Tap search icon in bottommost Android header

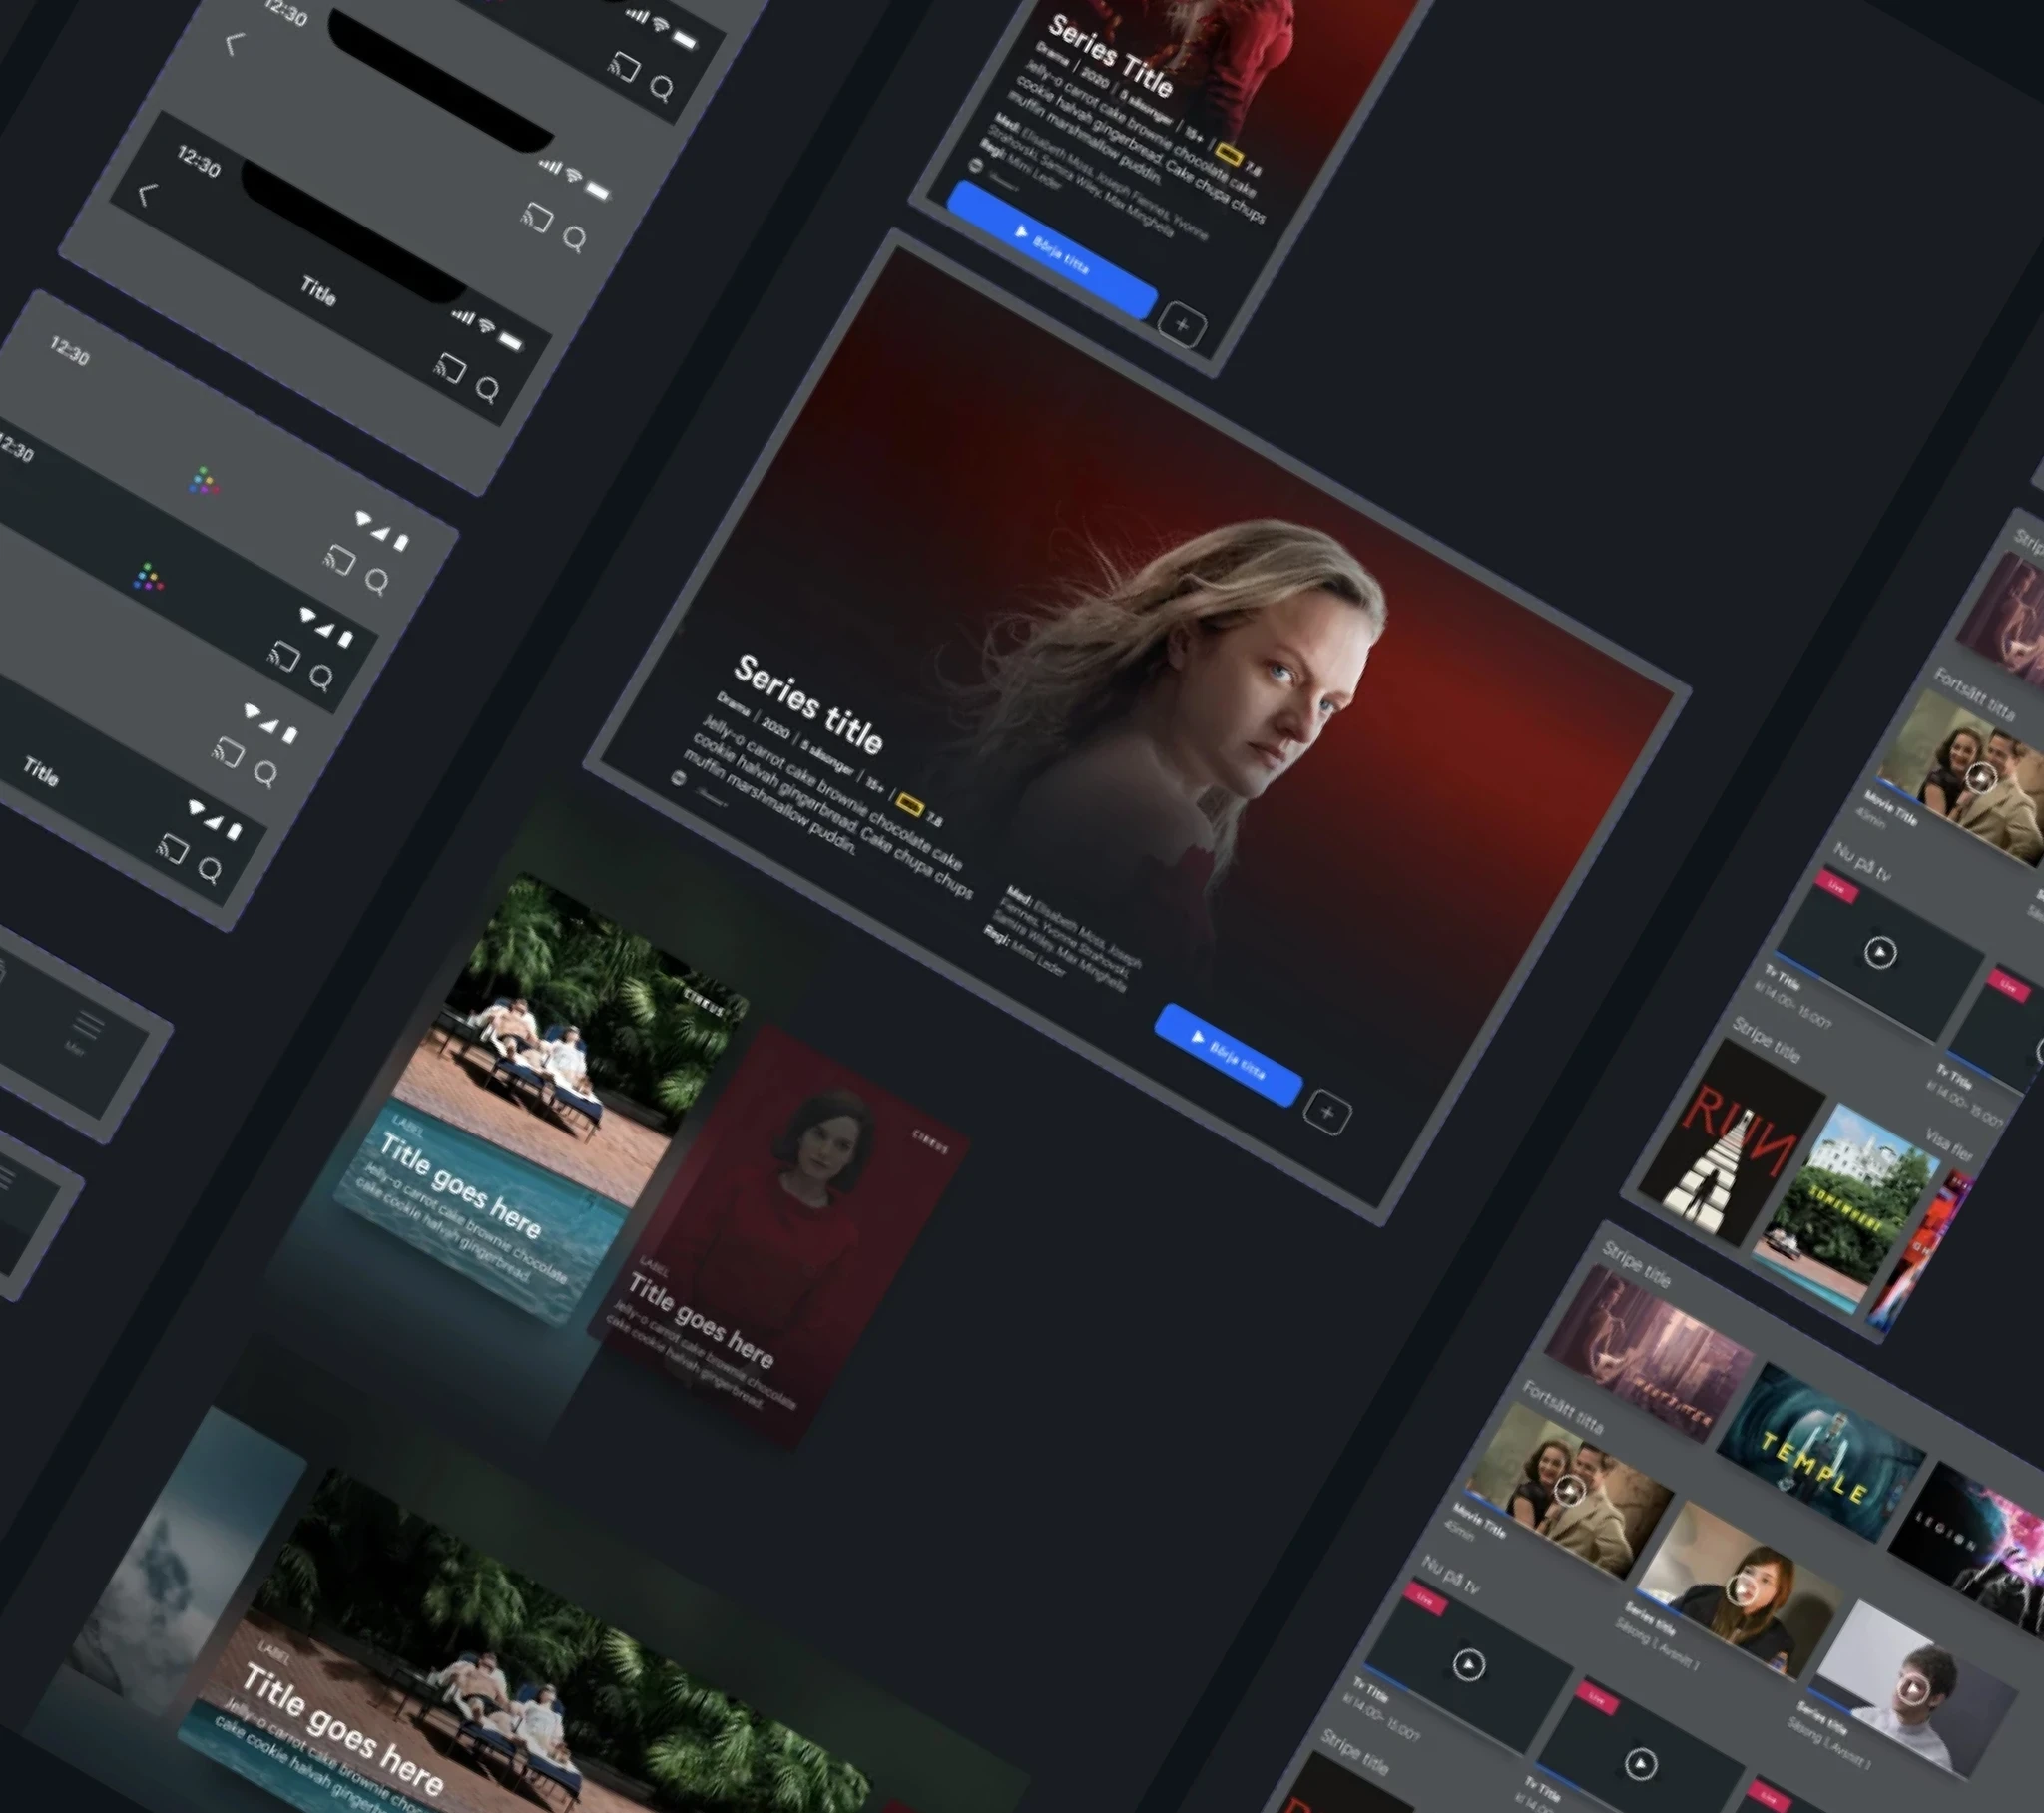pos(209,870)
